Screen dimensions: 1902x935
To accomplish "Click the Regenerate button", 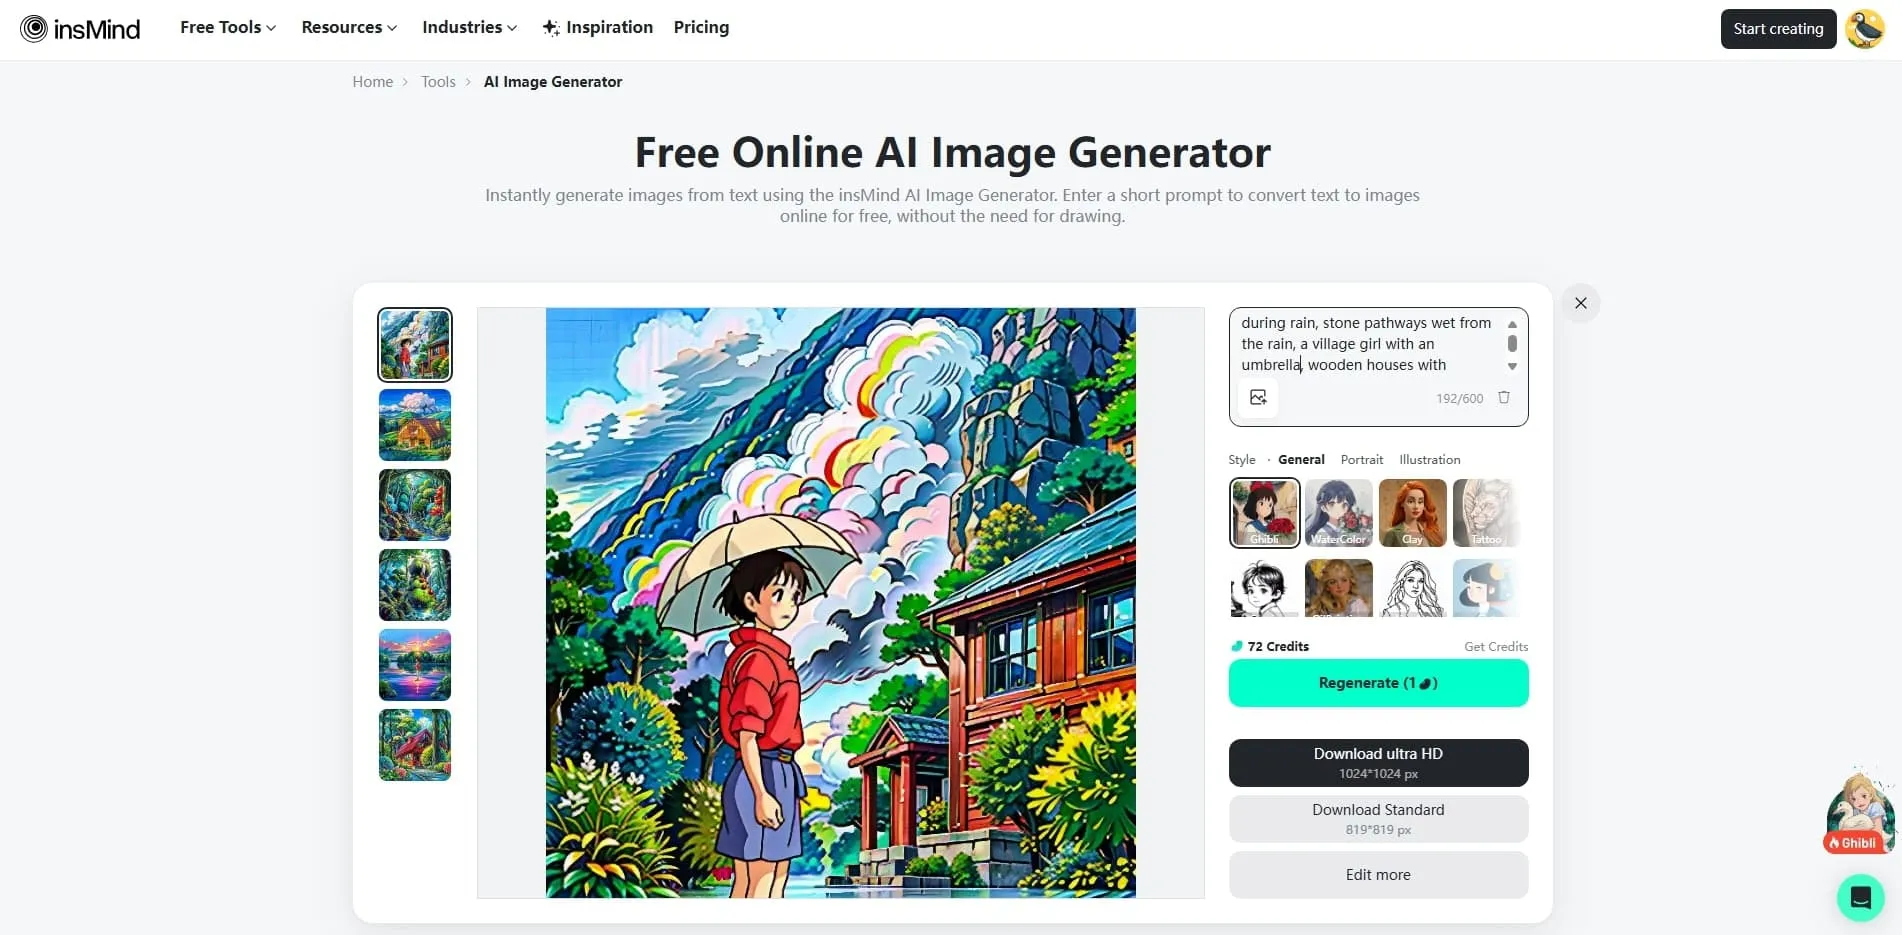I will click(1378, 683).
